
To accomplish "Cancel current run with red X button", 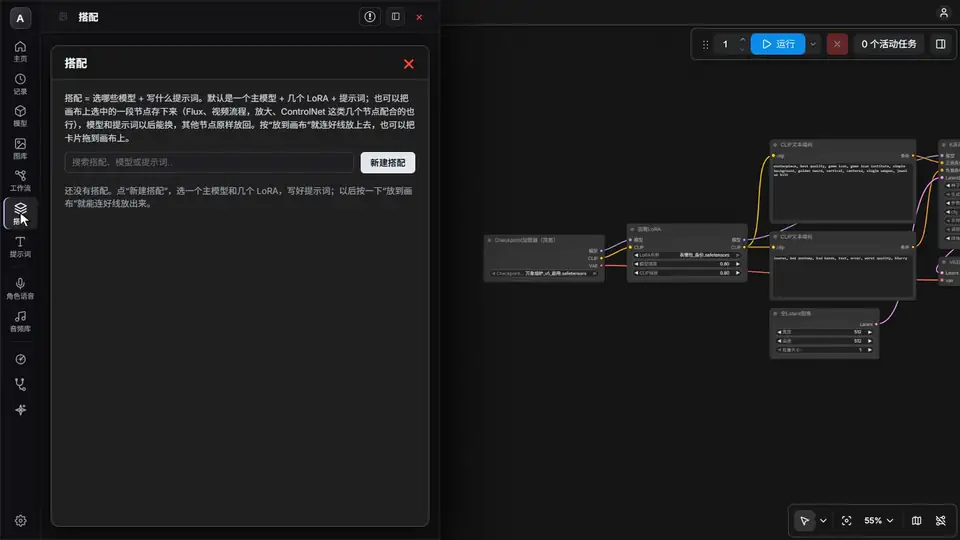I will [x=837, y=44].
